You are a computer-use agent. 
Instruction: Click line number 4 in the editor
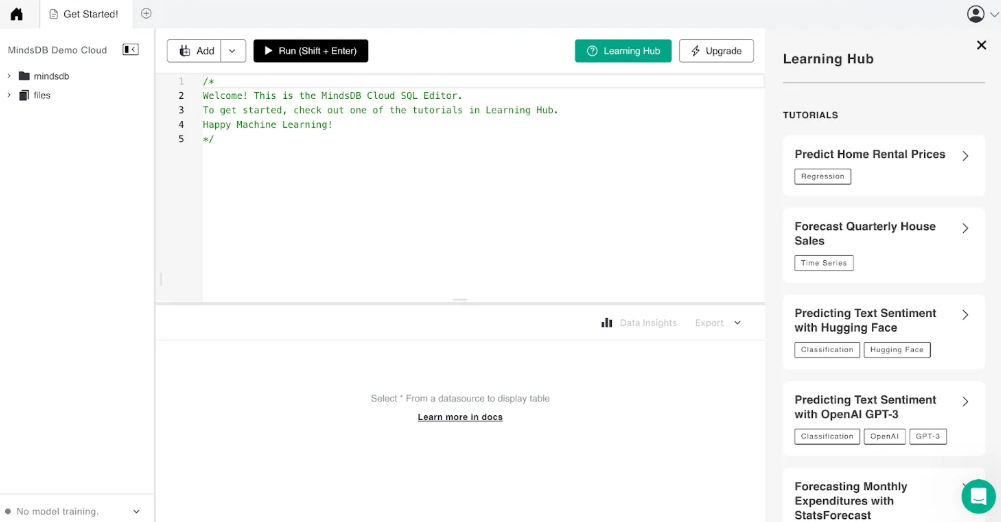coord(181,124)
